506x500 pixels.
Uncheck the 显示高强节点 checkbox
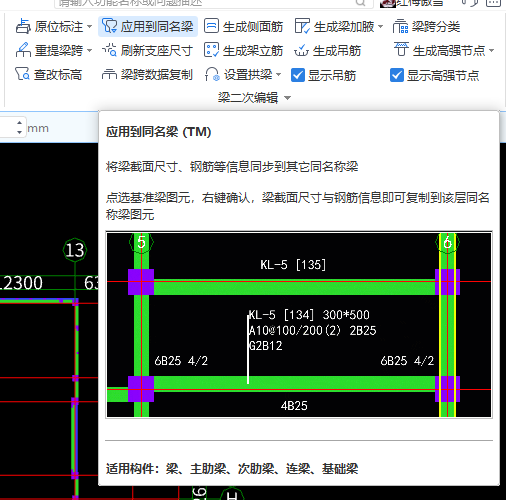pyautogui.click(x=397, y=75)
